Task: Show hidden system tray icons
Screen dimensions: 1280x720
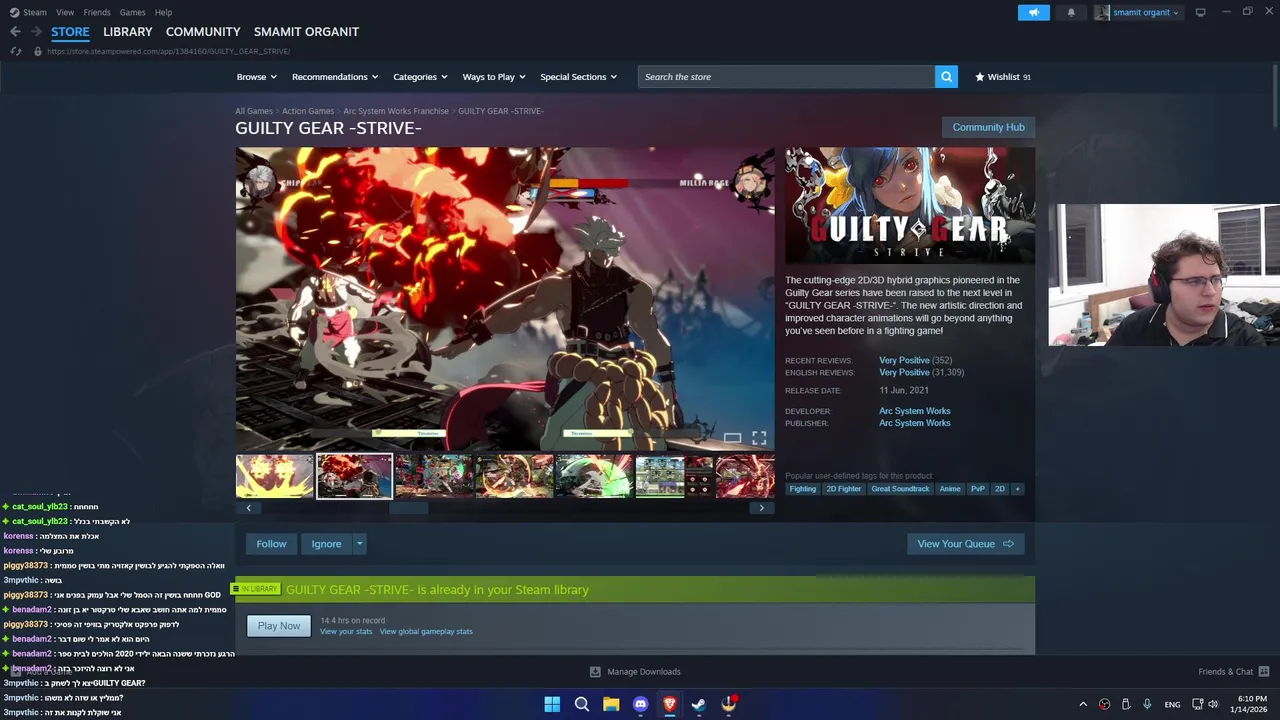Action: coord(1083,704)
